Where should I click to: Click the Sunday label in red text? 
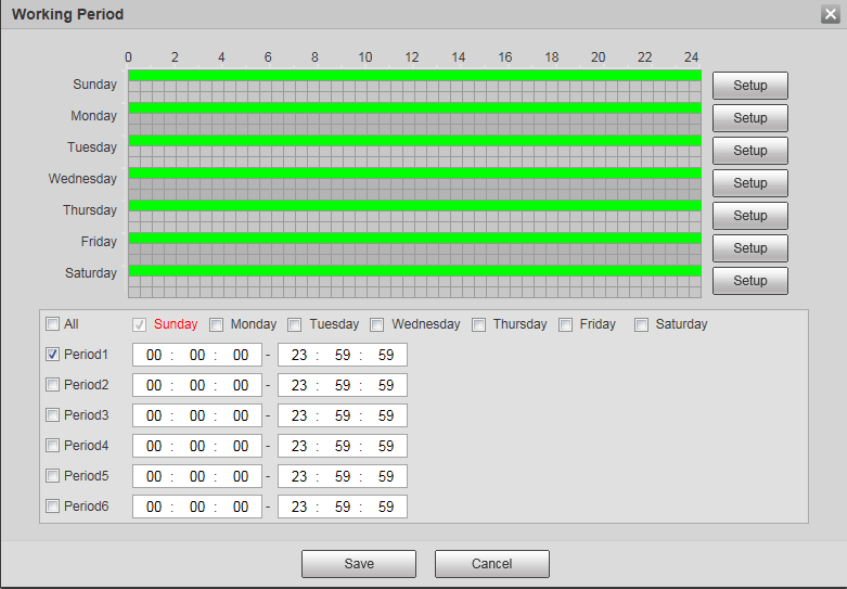point(176,324)
